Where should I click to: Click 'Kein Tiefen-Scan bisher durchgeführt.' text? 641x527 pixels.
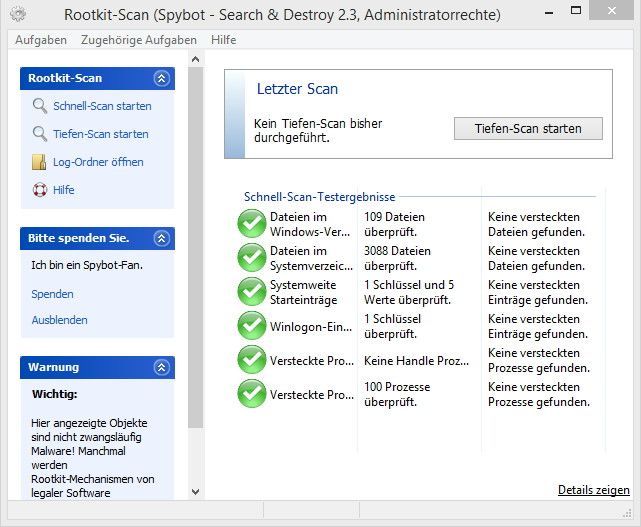[318, 130]
